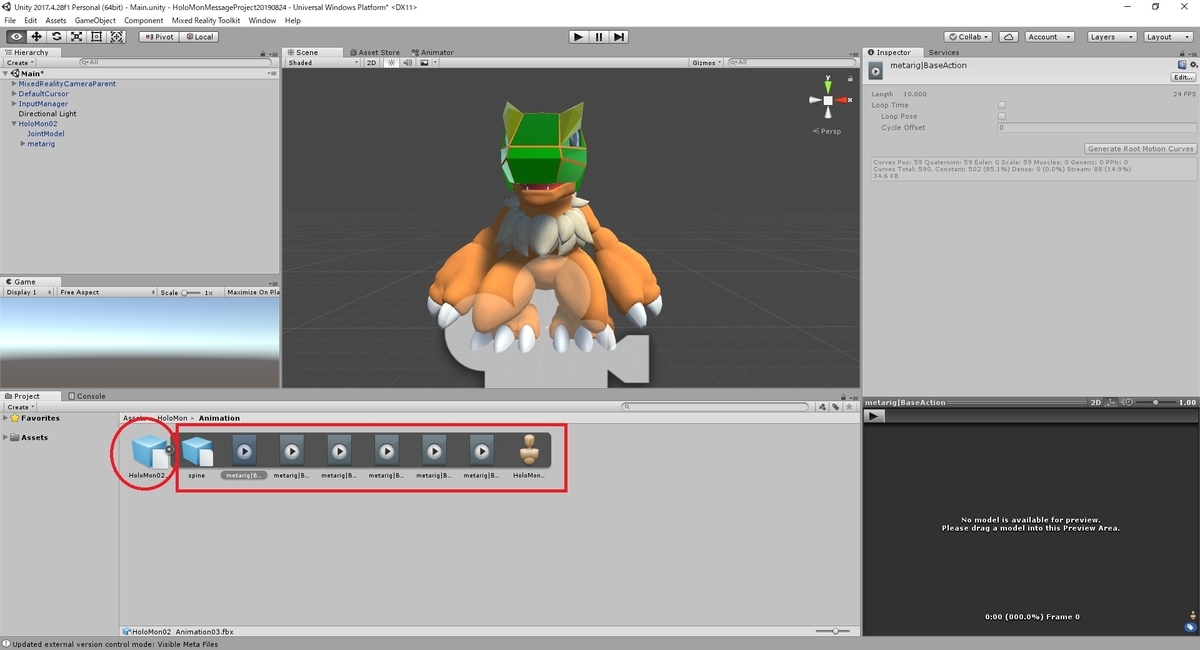1200x650 pixels.
Task: Open the Display 1 dropdown
Action: tap(29, 292)
